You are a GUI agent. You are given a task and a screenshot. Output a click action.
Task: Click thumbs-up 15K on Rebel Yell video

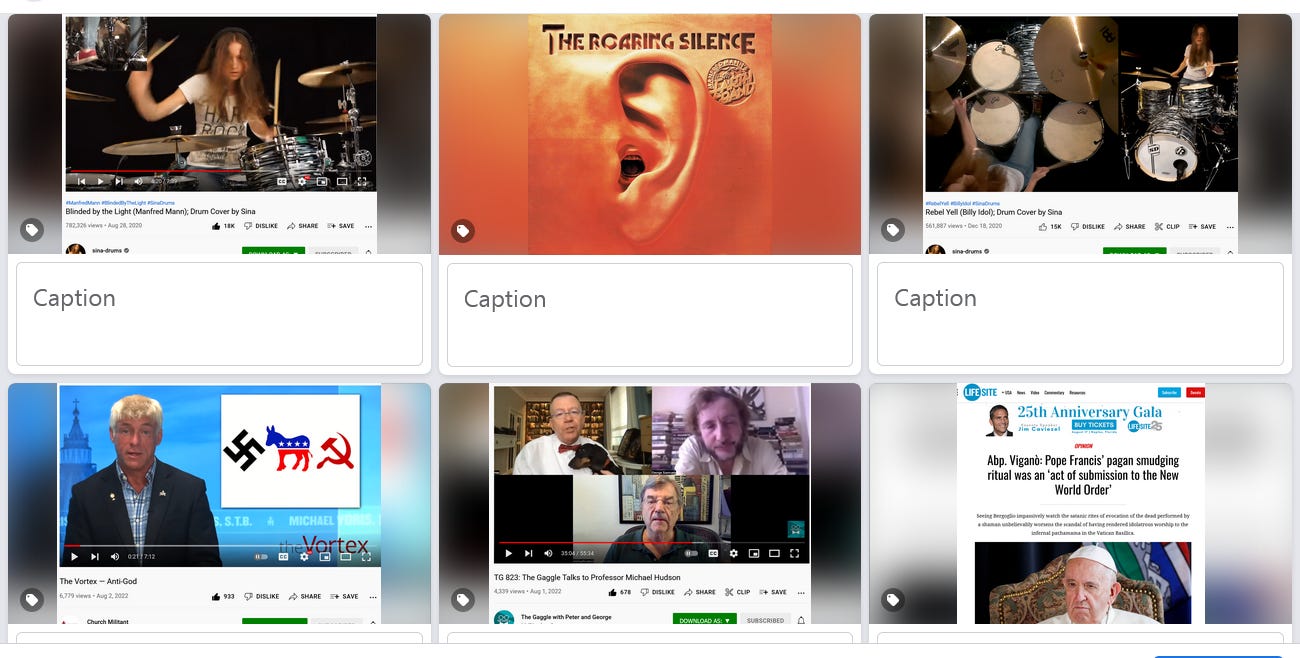tap(1050, 227)
